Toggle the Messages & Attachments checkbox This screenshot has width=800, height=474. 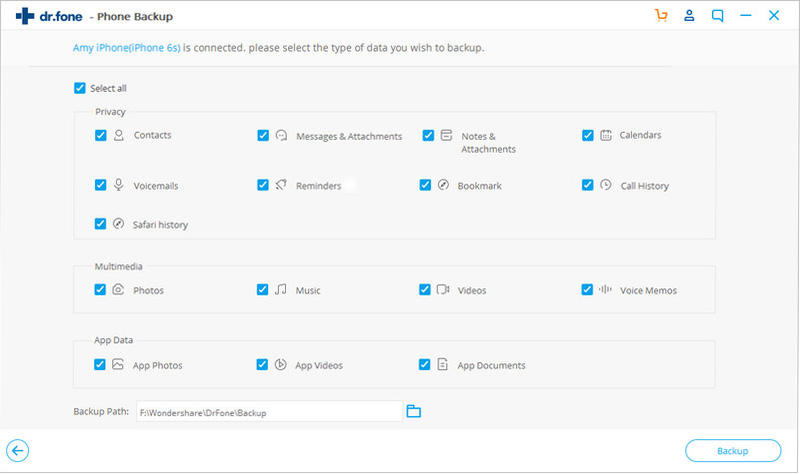point(263,135)
